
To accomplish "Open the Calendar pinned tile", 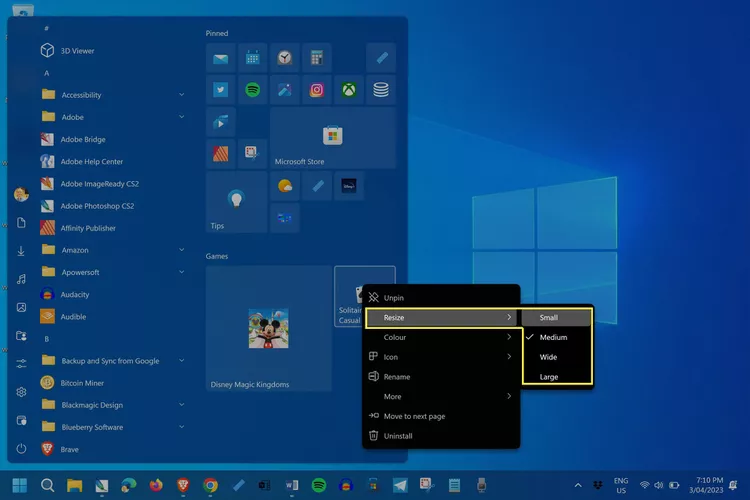I will coord(253,58).
